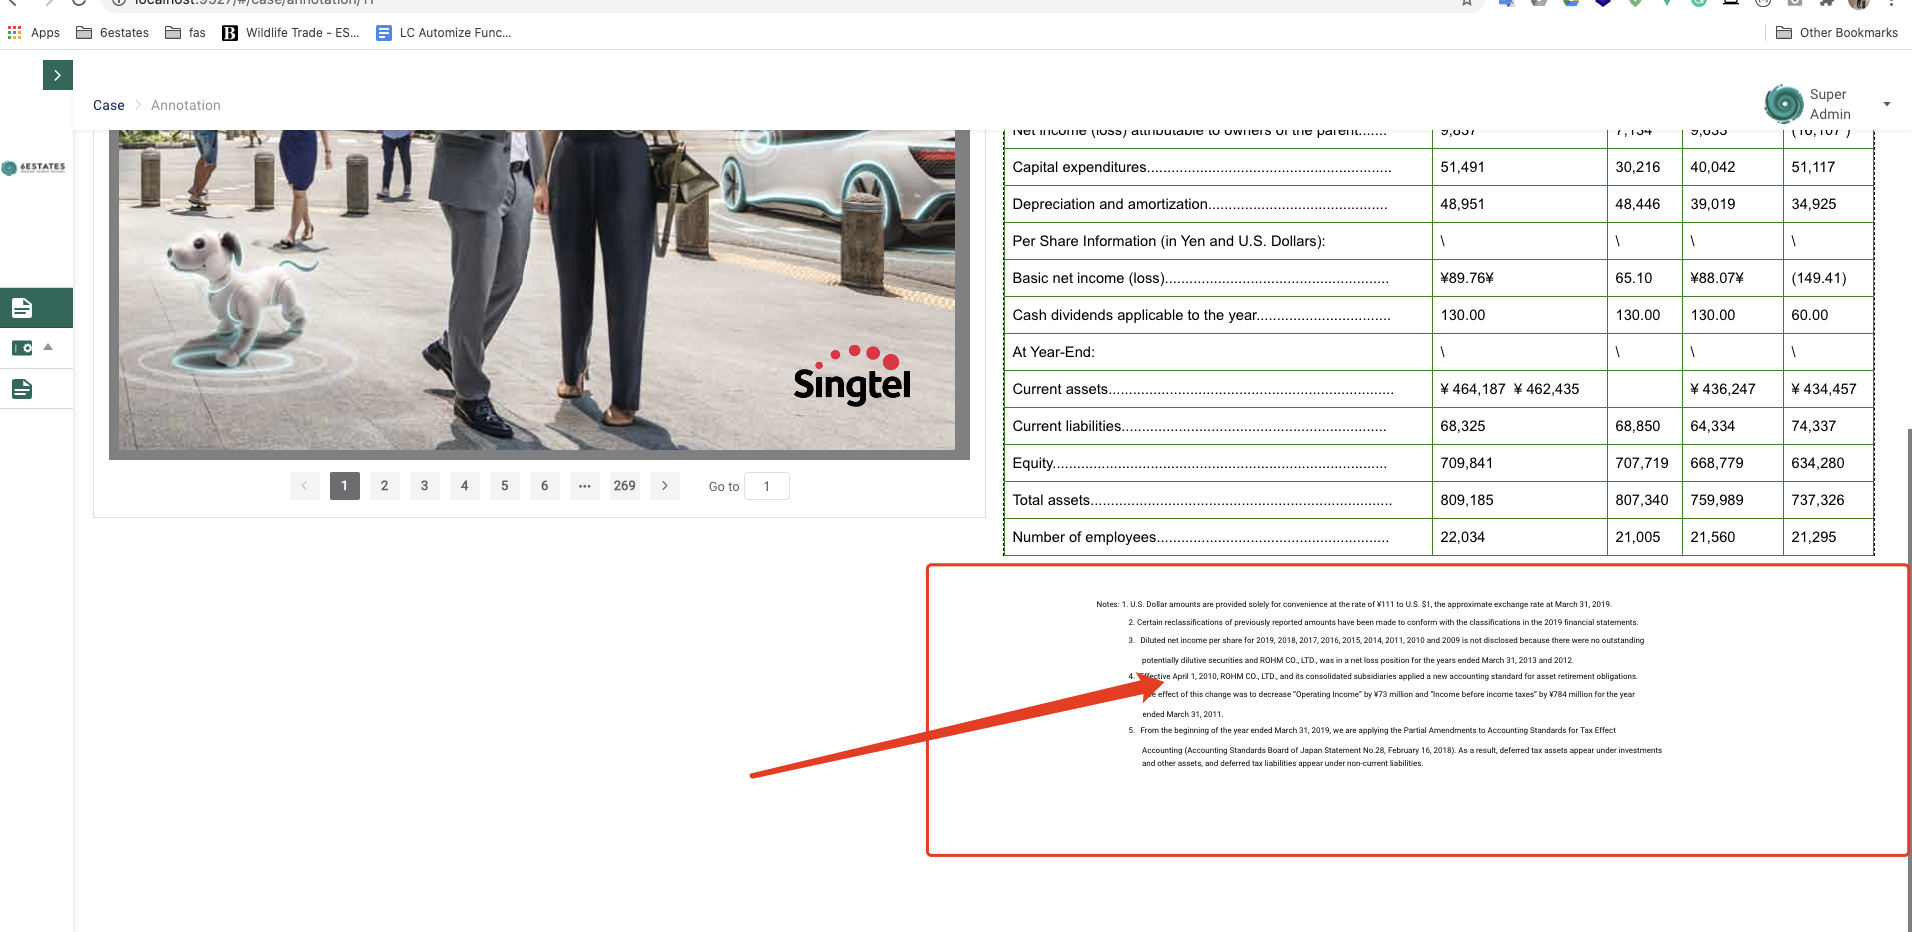Select the highlighted document icon in sidebar

tap(22, 308)
